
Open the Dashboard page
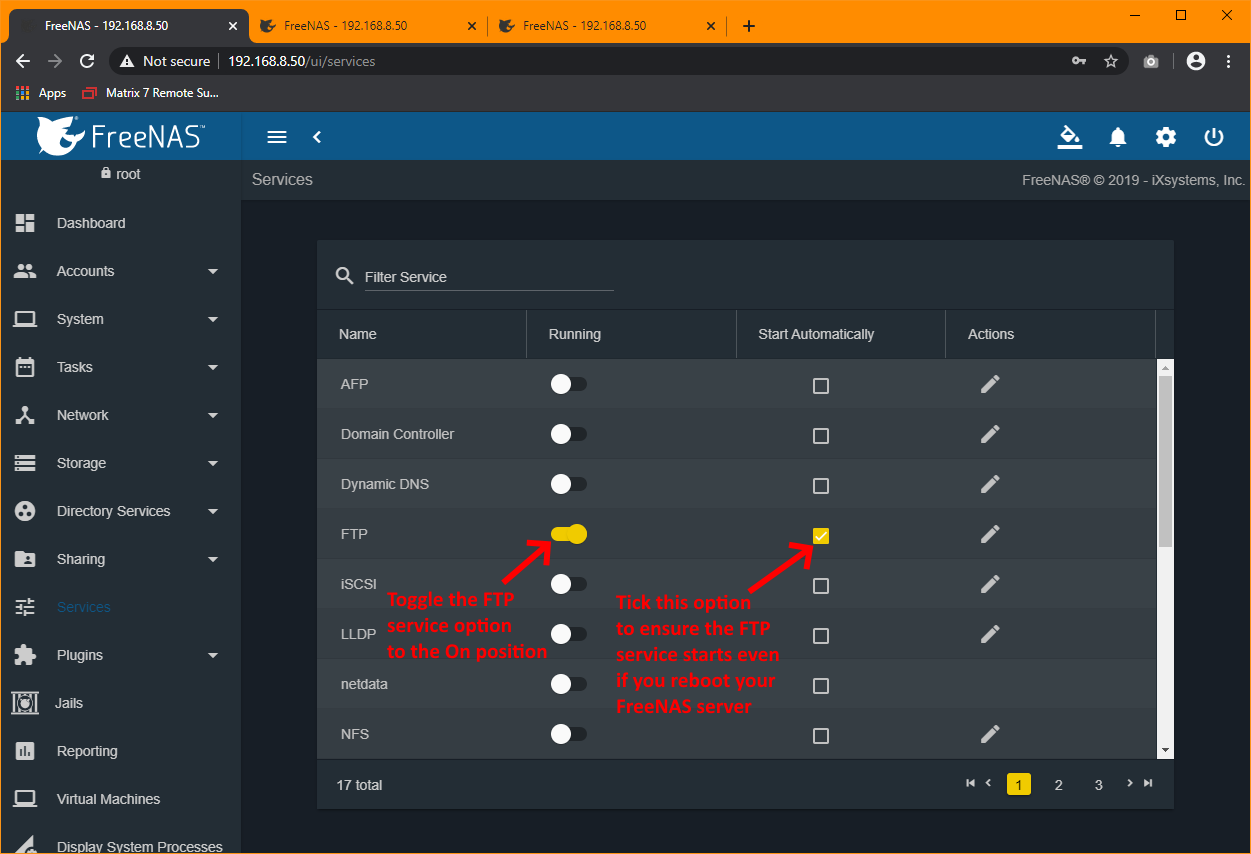click(x=120, y=223)
